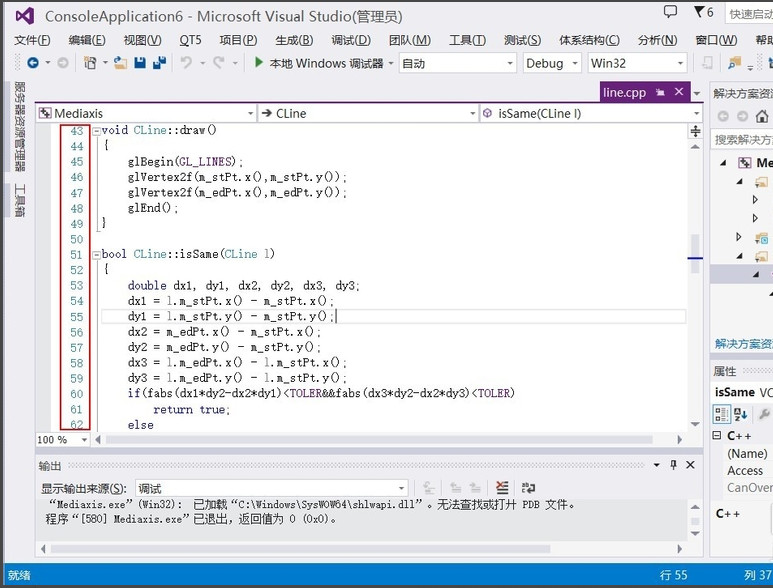This screenshot has height=588, width=773.
Task: Click the Navigate Backward arrow icon
Action: [32, 63]
